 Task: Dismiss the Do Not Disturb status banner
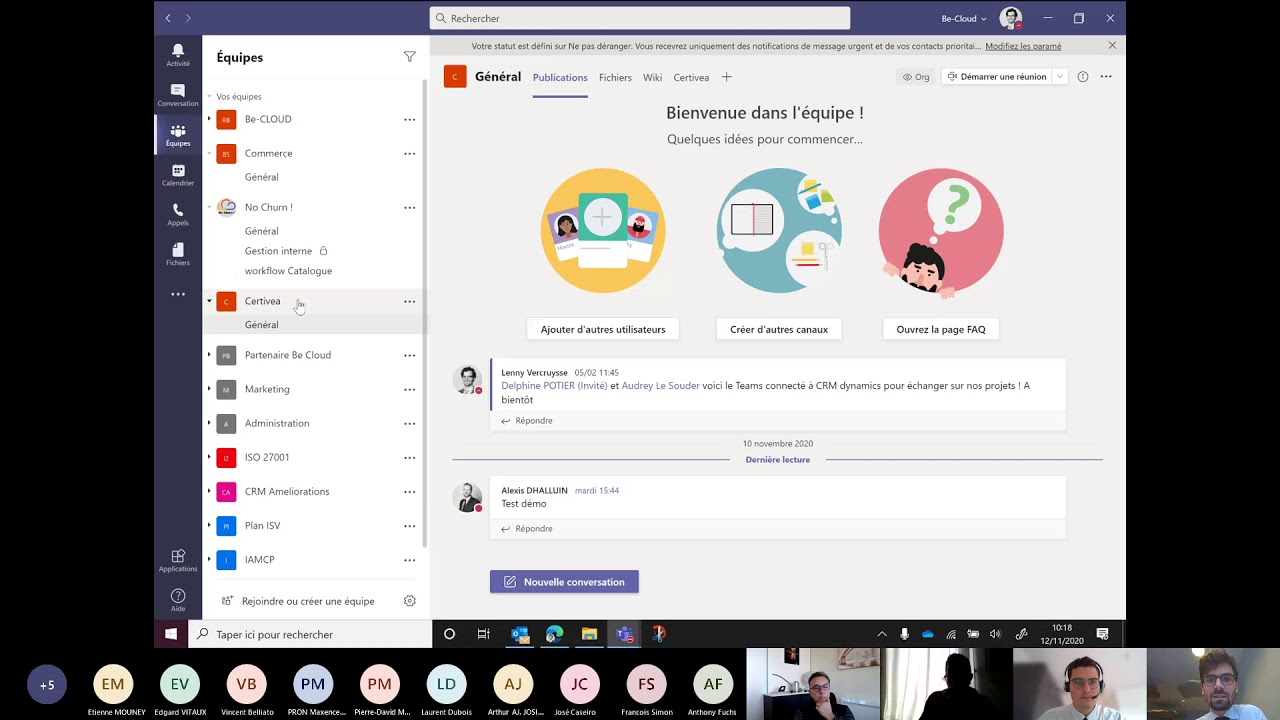pos(1112,46)
